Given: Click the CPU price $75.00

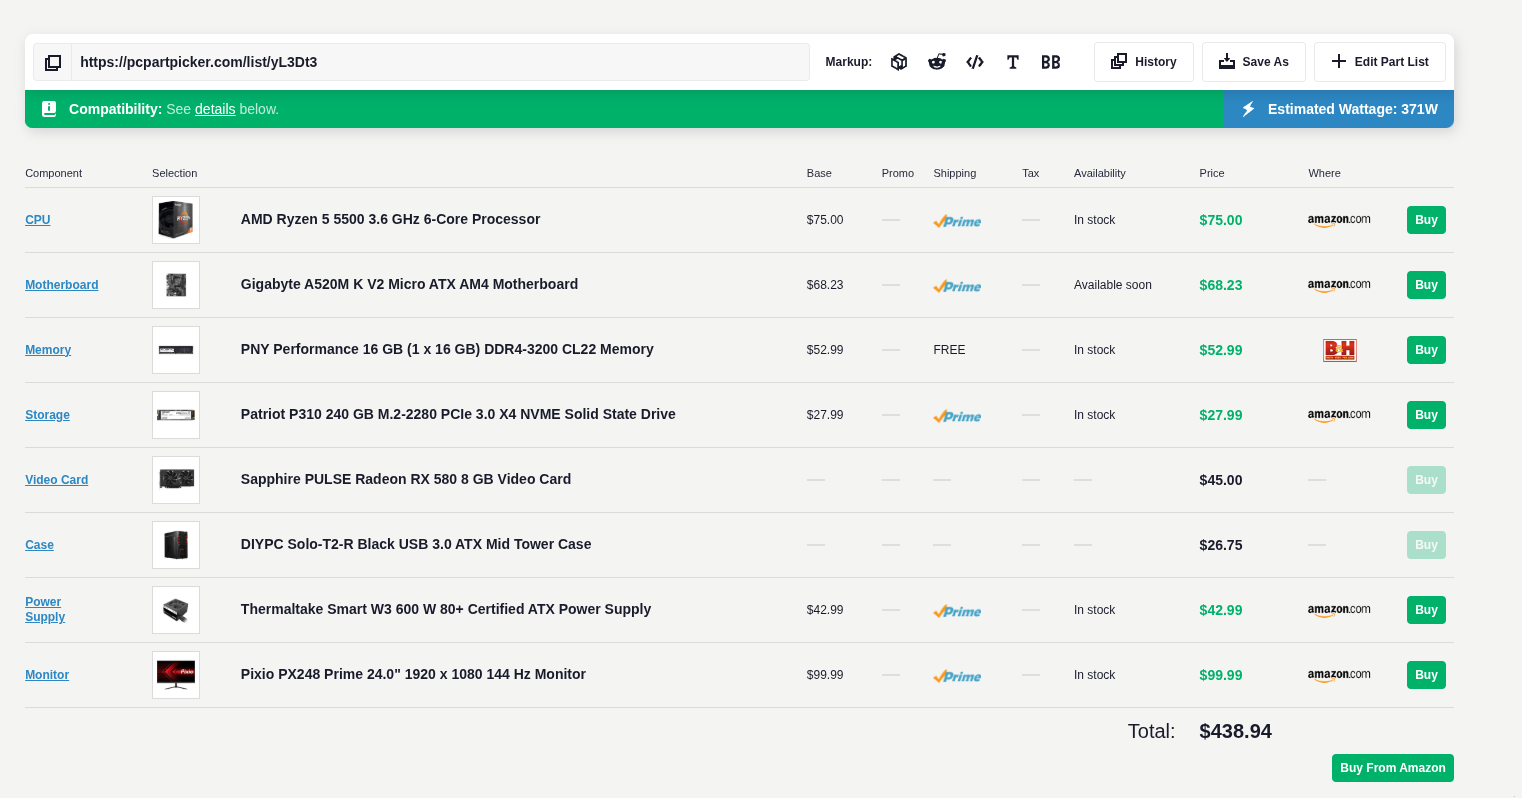Looking at the screenshot, I should [1221, 220].
